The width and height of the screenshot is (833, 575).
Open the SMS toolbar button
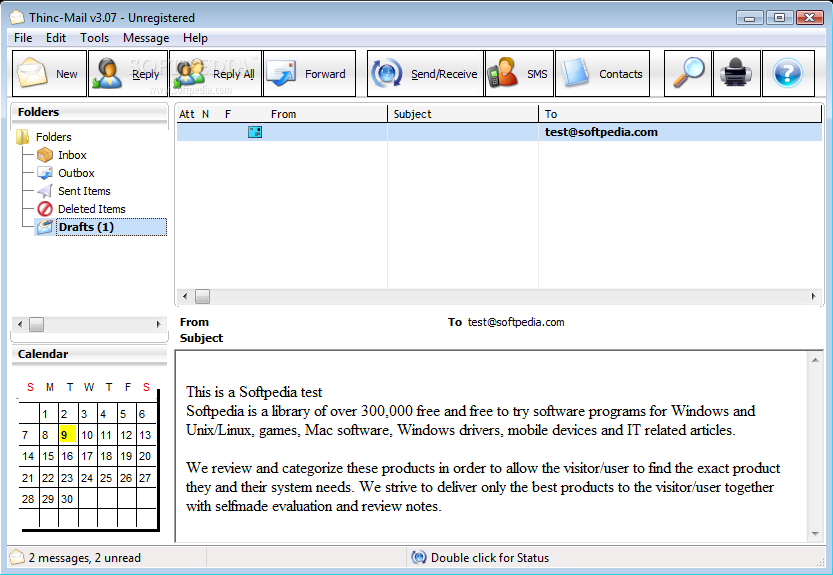click(519, 73)
